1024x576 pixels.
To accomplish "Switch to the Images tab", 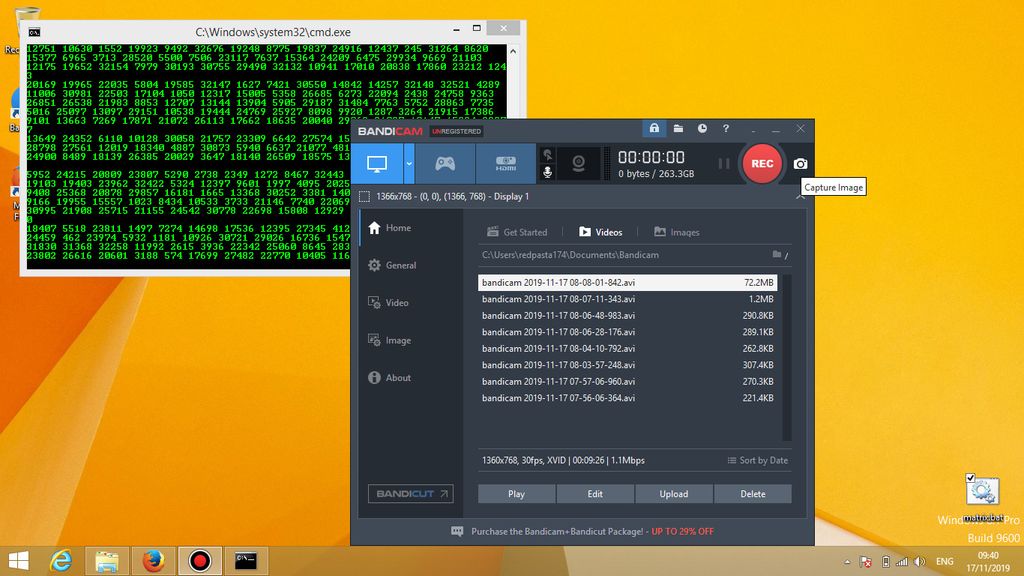I will (677, 232).
